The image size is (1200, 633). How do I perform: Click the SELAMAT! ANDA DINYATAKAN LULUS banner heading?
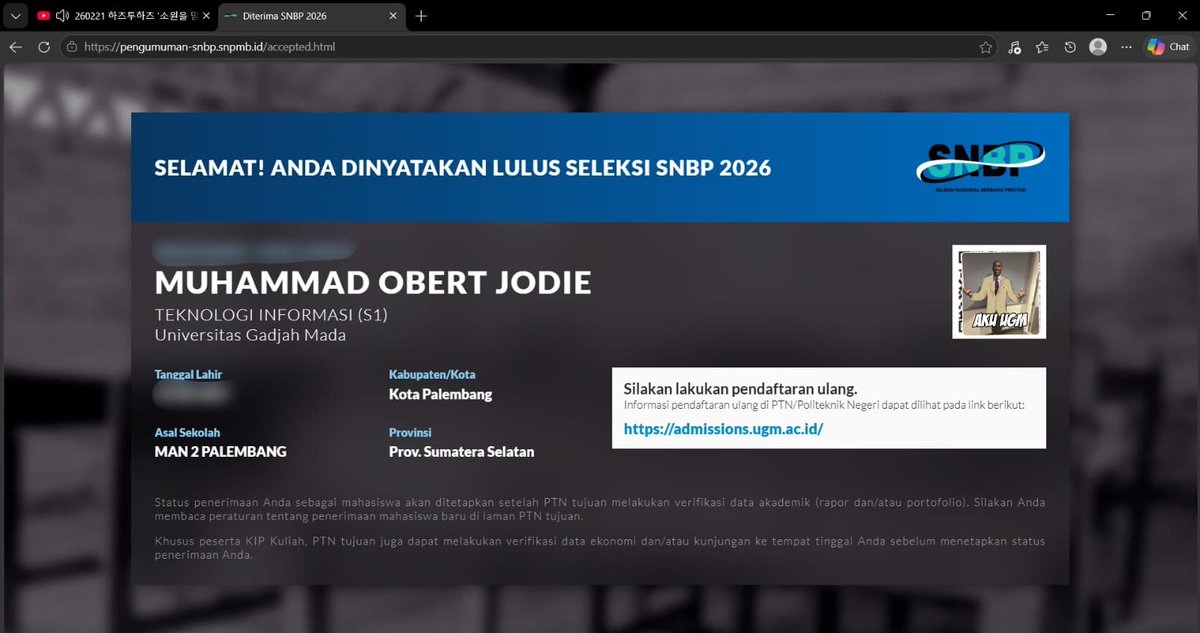(x=463, y=167)
